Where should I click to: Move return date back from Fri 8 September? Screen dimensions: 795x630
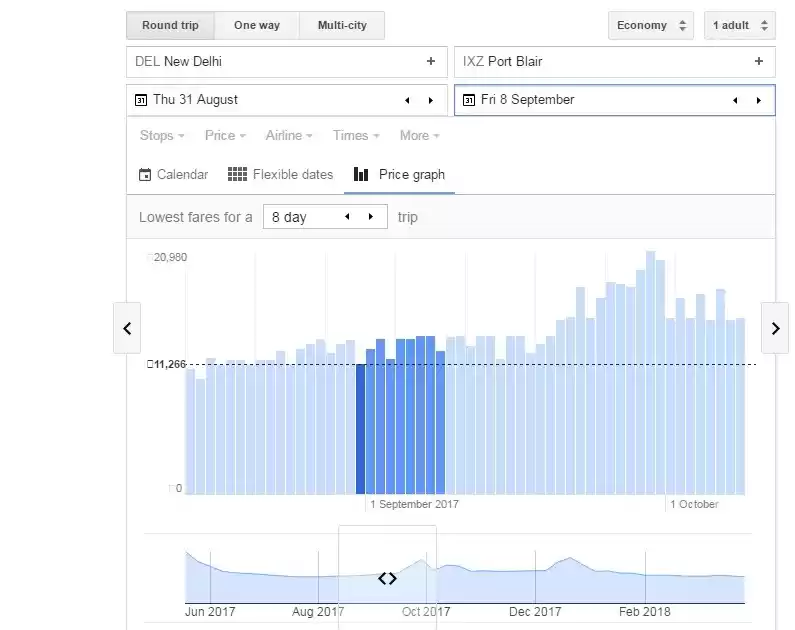735,100
